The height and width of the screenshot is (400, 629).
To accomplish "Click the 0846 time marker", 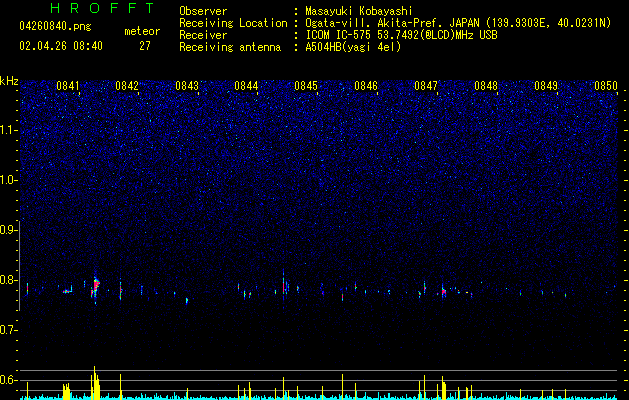I will pos(366,86).
